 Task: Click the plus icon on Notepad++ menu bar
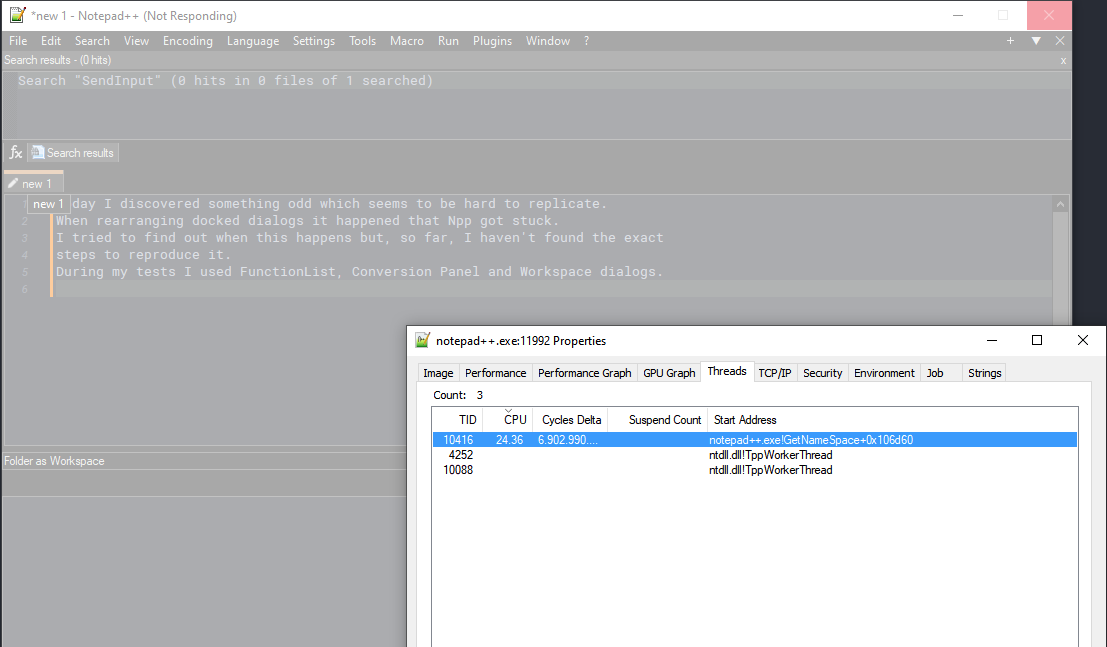pos(1010,41)
